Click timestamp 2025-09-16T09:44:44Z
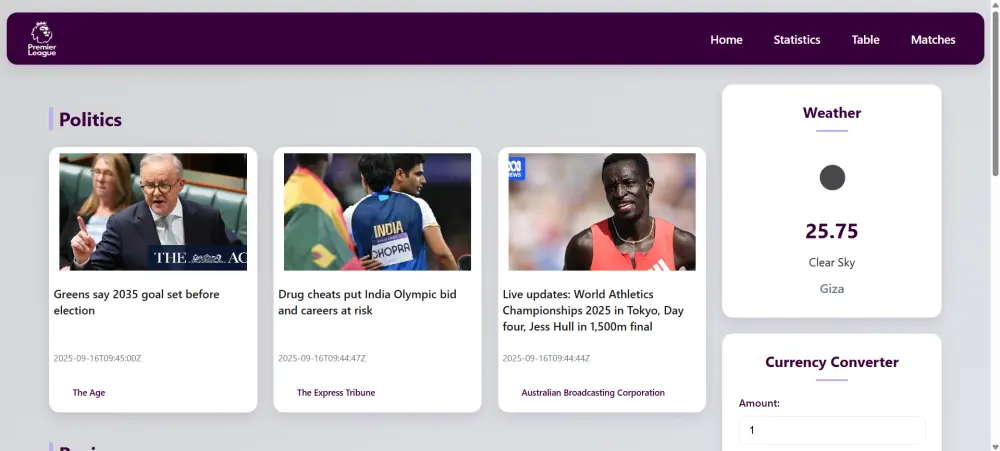Viewport: 1000px width, 451px height. coord(547,359)
